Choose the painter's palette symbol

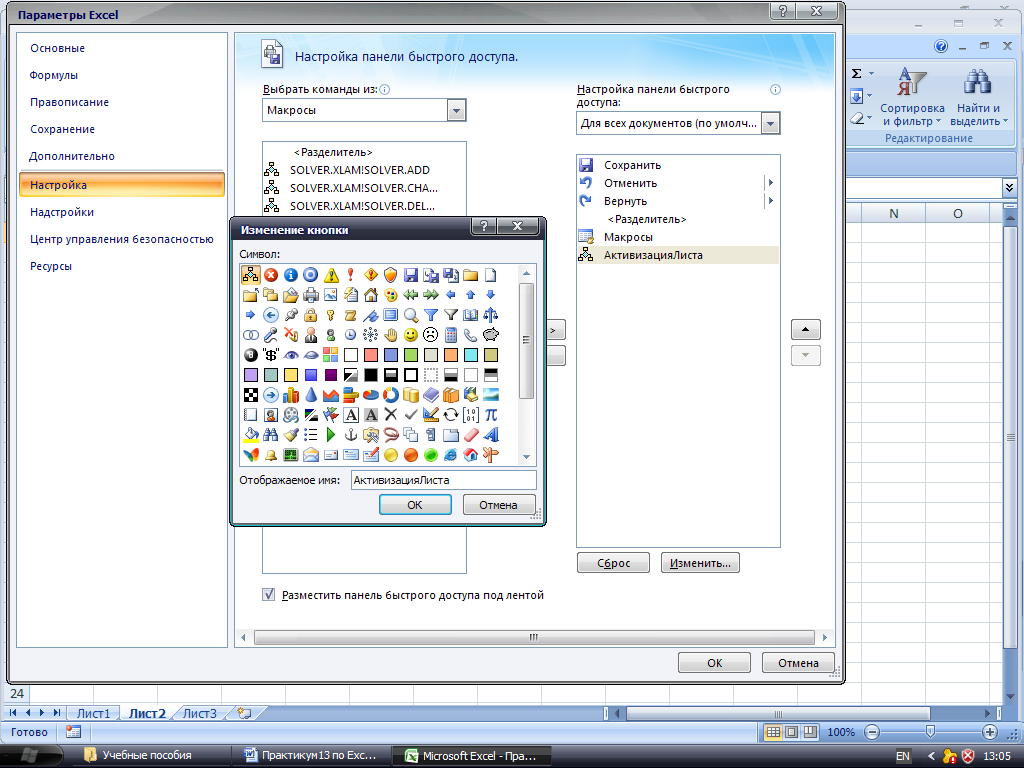pos(391,295)
